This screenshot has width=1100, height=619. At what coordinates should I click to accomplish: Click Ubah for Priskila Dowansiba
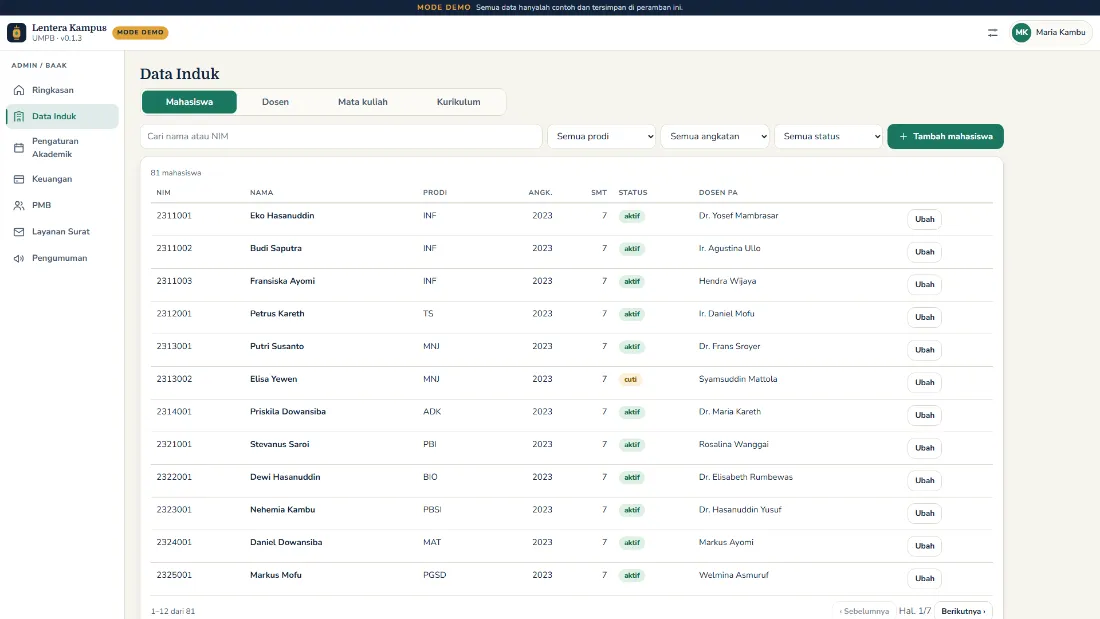[x=924, y=415]
